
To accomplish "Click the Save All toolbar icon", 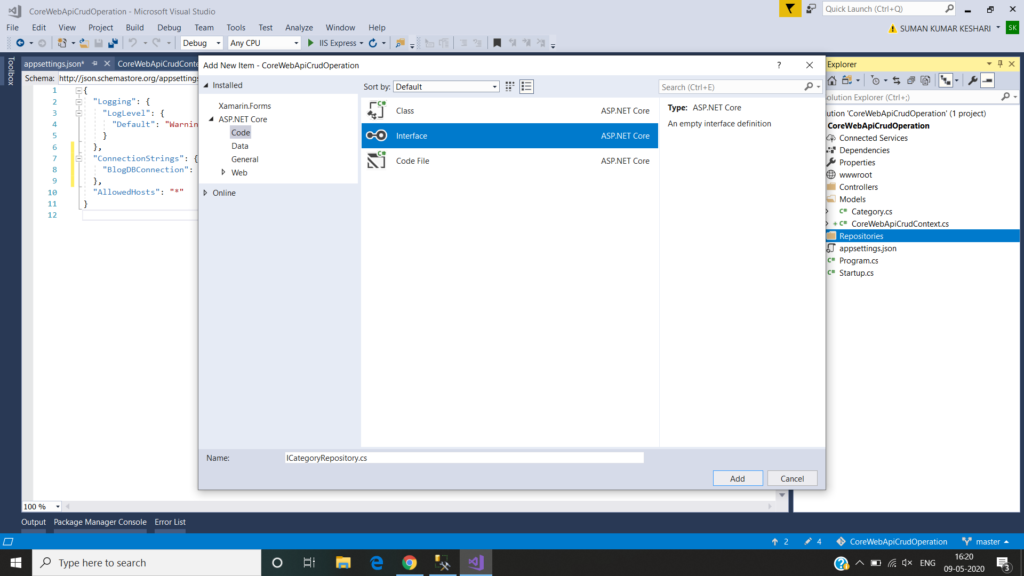I will (113, 43).
